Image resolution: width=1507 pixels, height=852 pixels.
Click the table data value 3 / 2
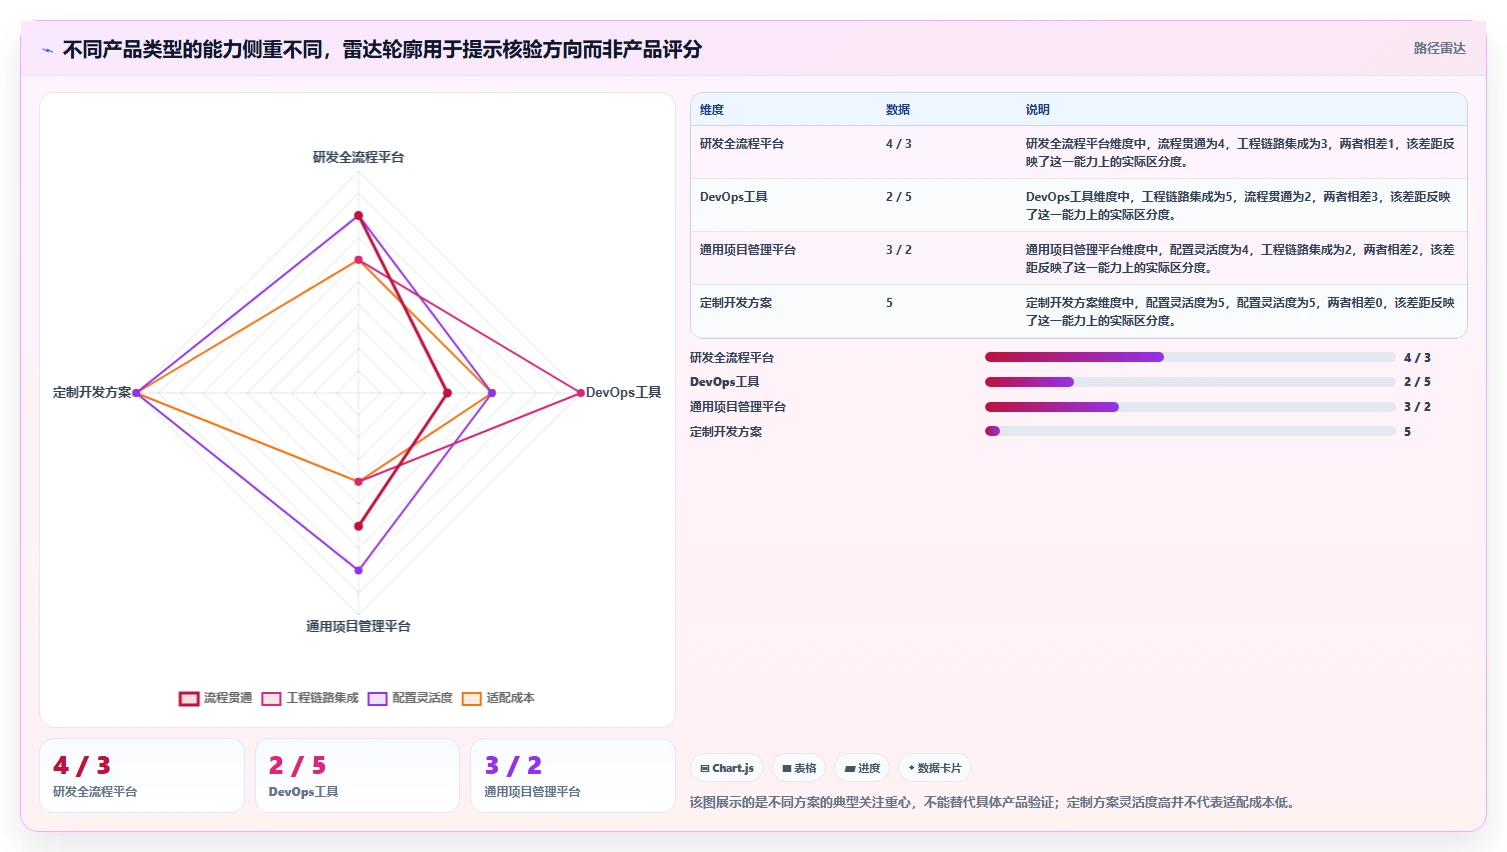coord(899,250)
